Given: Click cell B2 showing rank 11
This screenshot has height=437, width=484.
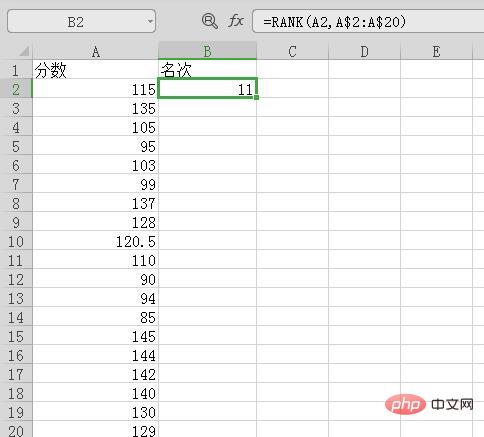Looking at the screenshot, I should point(207,89).
